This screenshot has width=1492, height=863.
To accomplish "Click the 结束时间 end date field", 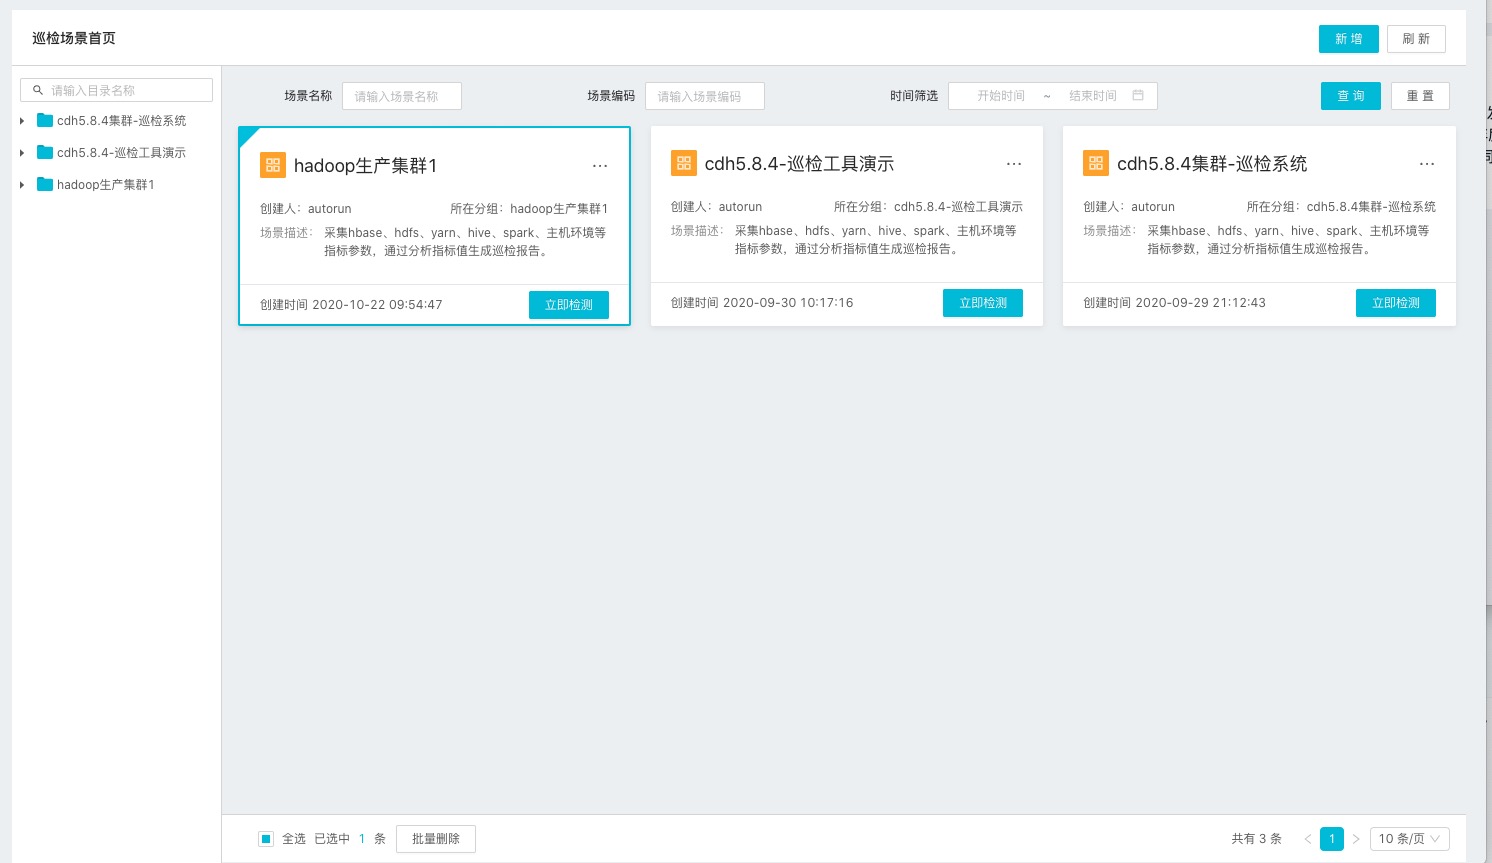I will coord(1092,96).
